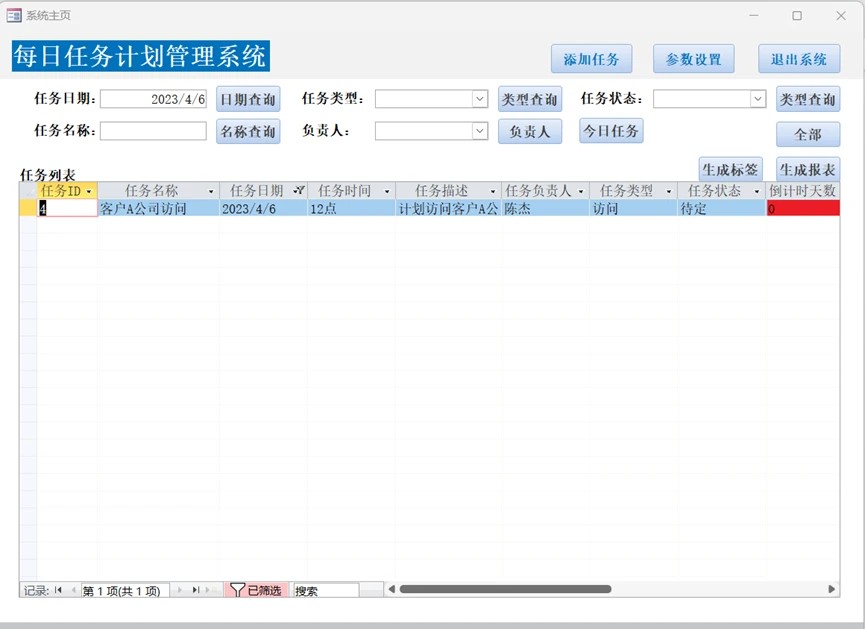Click the scrollbar right arrow
The image size is (865, 629).
point(831,589)
